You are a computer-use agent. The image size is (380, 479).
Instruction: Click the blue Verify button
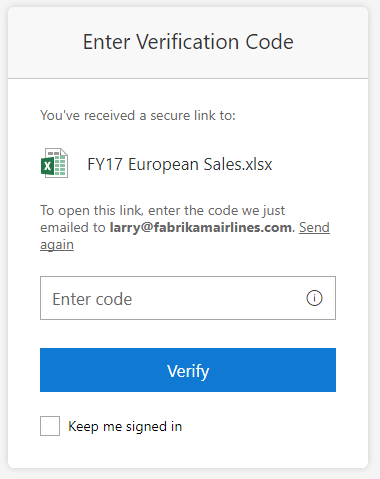(188, 370)
